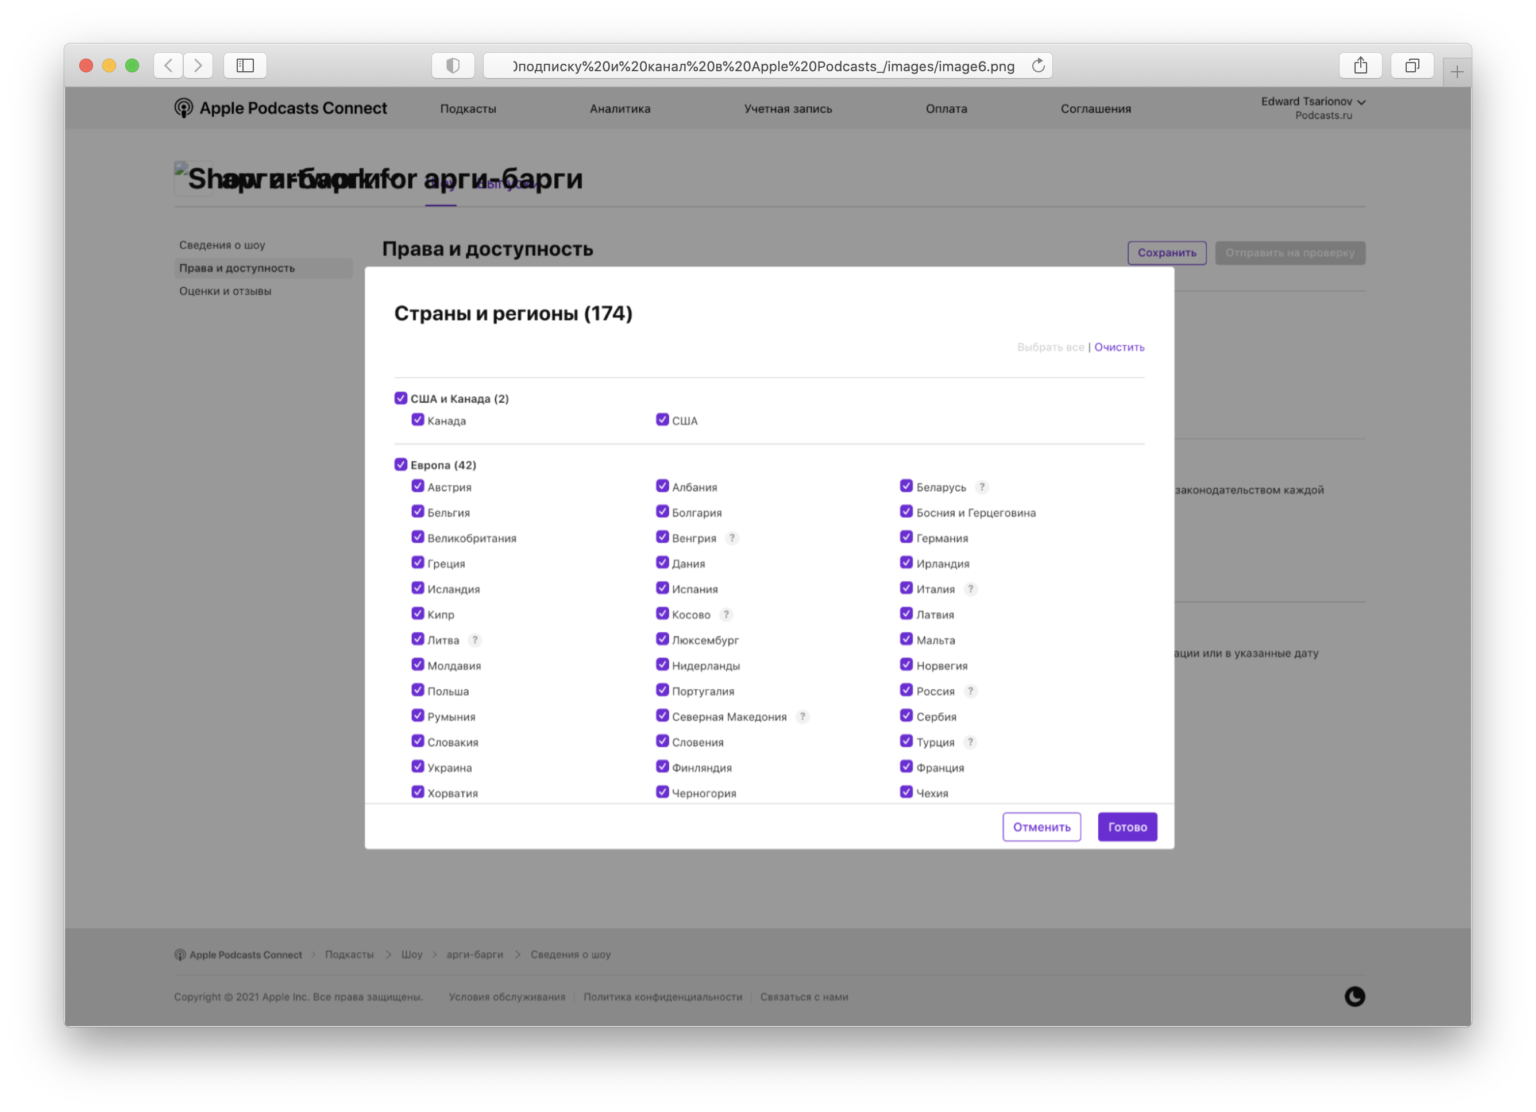
Task: Uncheck the Канада checkbox
Action: point(418,420)
